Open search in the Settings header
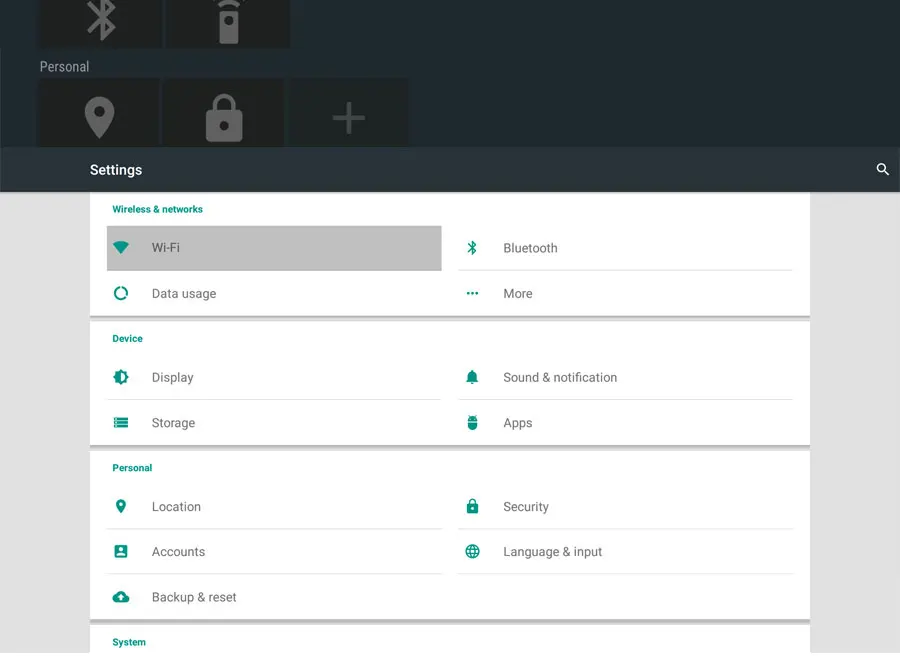Image resolution: width=900 pixels, height=668 pixels. [x=882, y=169]
